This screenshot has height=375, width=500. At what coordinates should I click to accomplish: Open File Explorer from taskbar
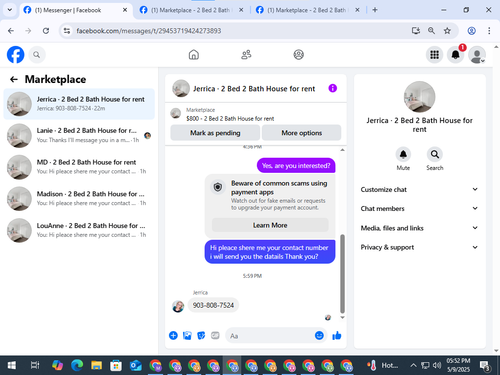(97, 365)
